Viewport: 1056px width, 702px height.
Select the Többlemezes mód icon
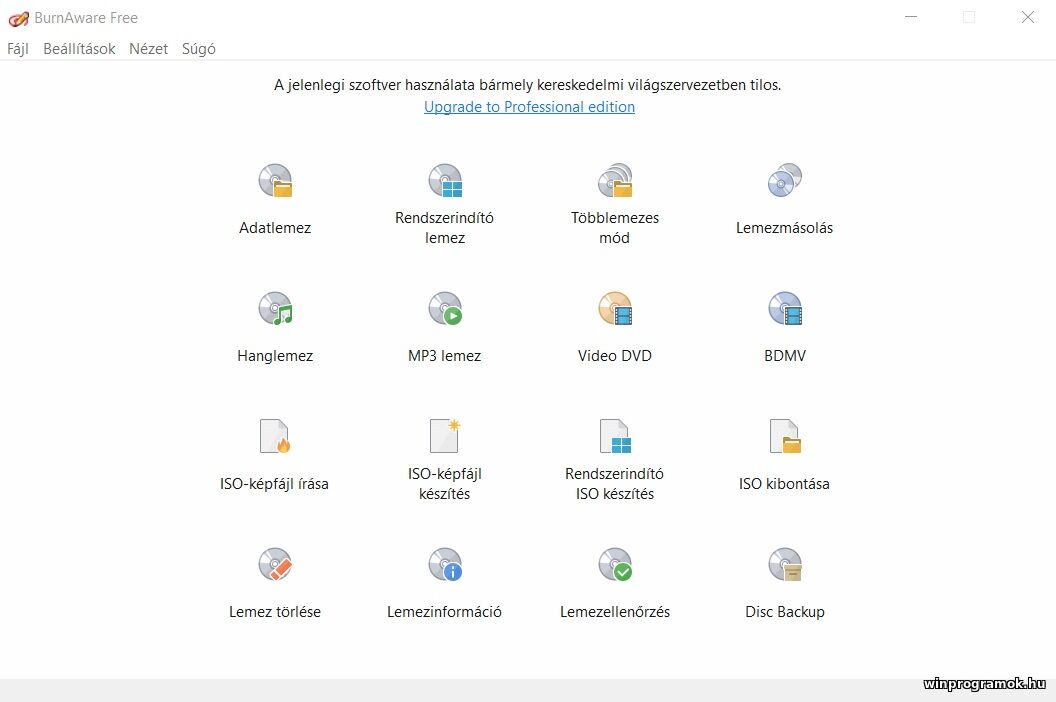[x=615, y=181]
